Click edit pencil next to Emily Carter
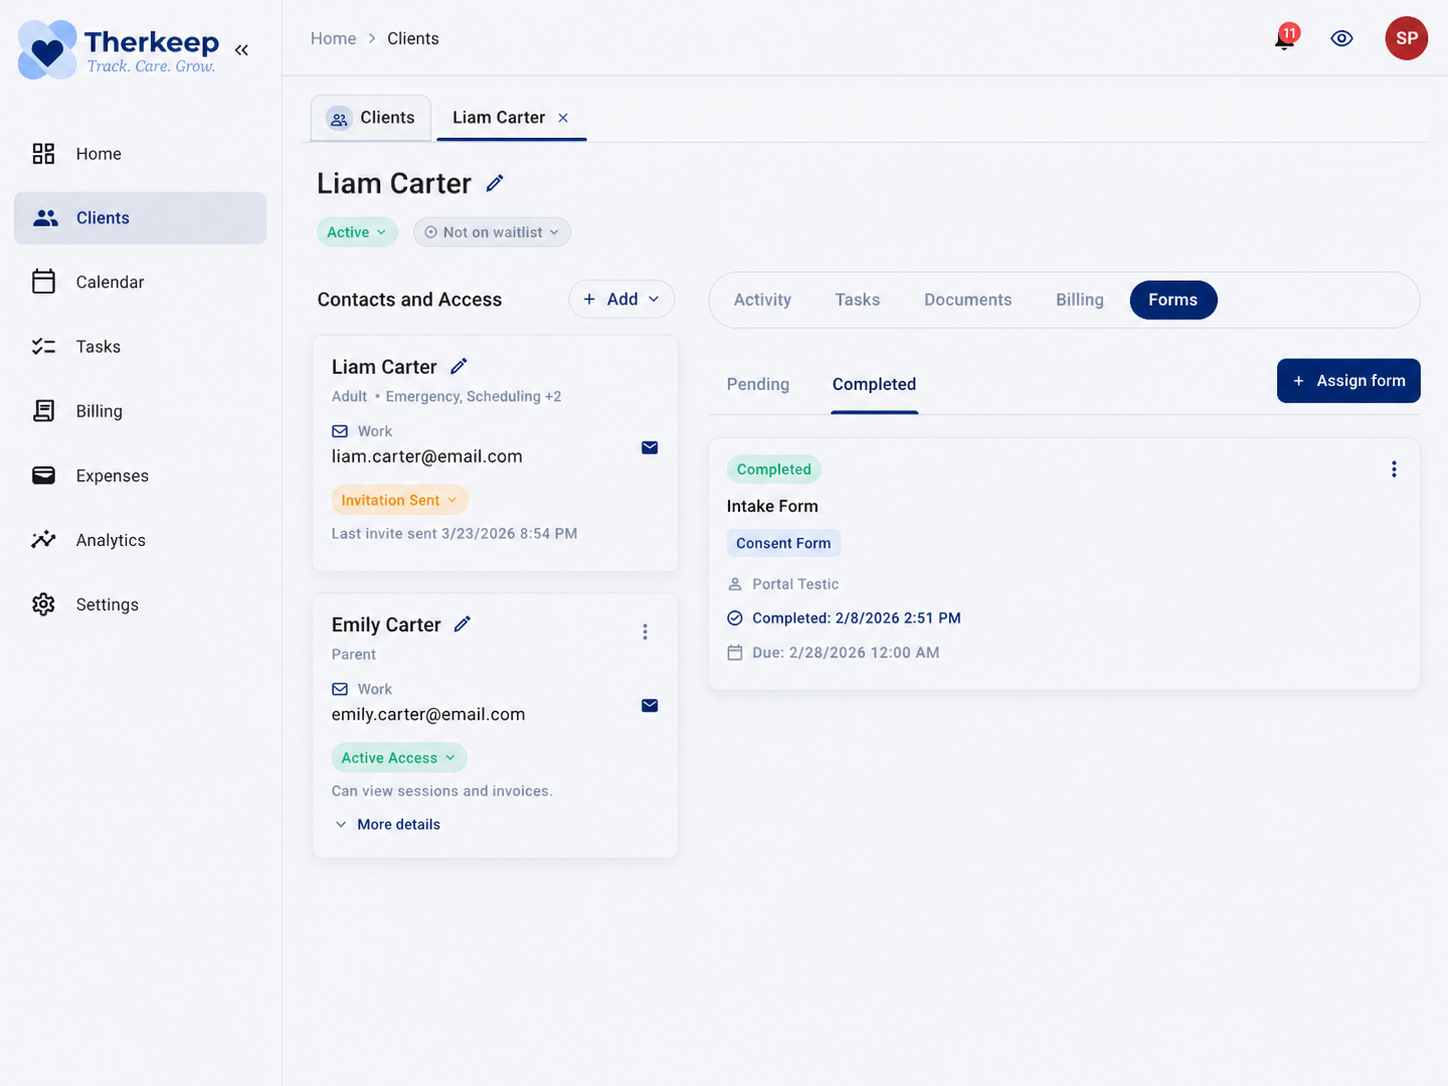 pyautogui.click(x=462, y=625)
